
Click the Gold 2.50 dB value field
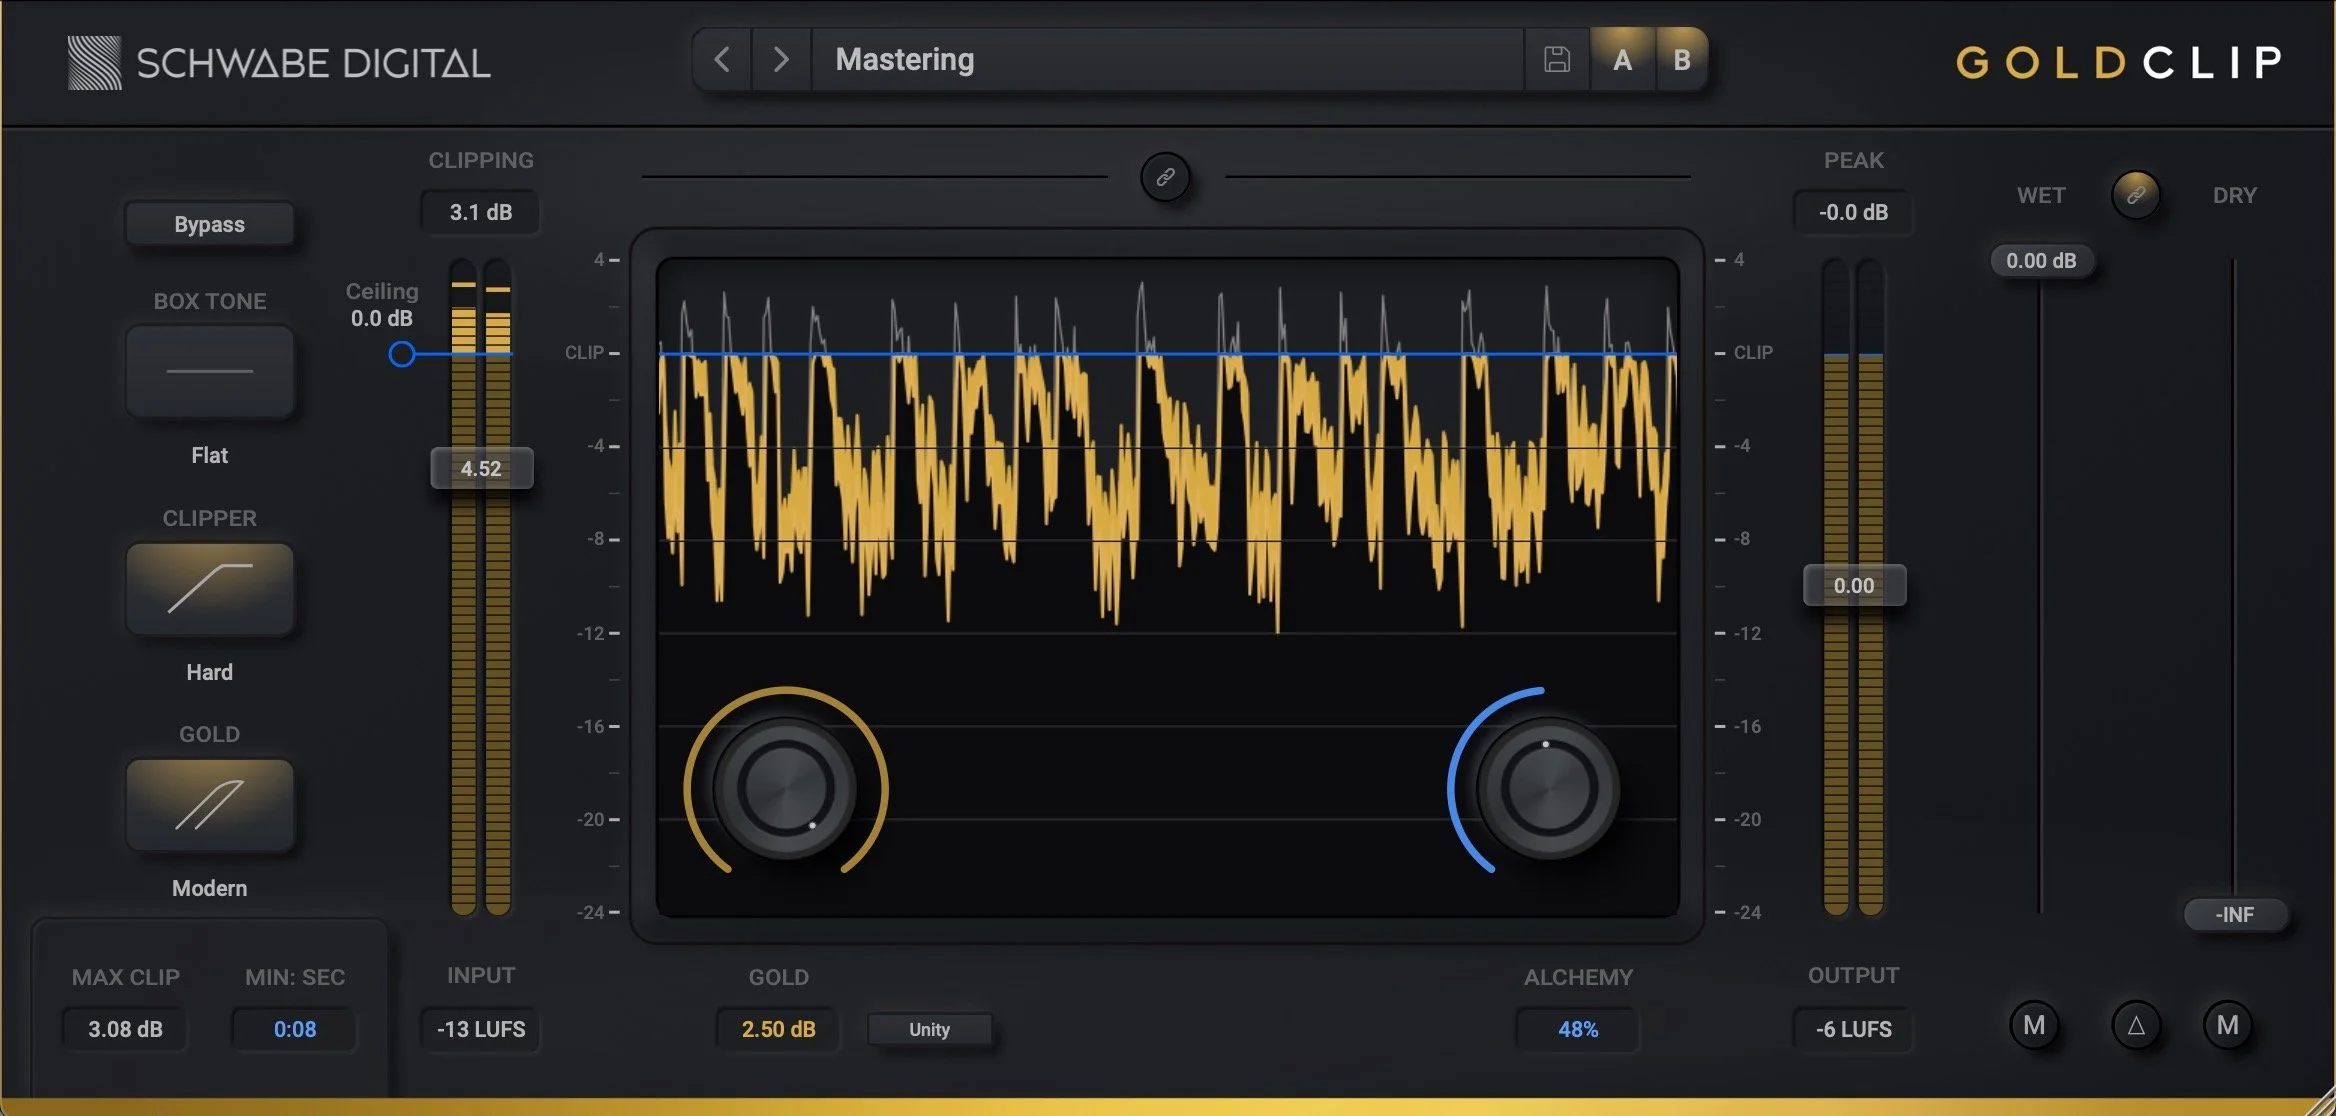coord(778,1029)
